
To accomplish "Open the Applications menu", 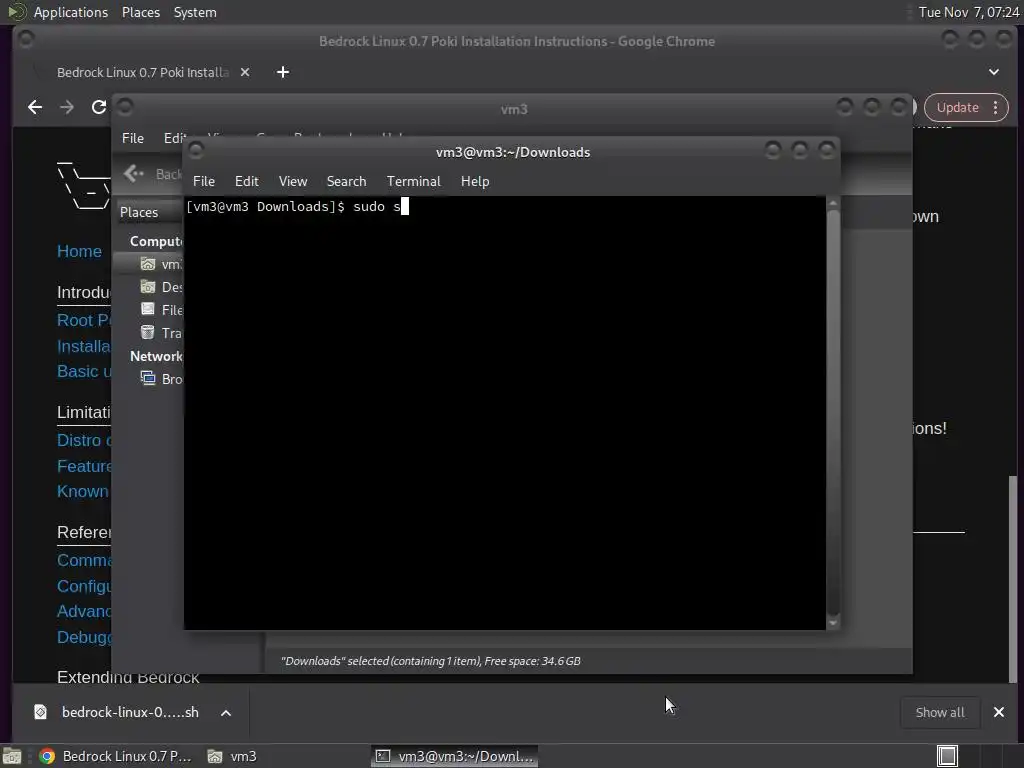I will point(71,12).
